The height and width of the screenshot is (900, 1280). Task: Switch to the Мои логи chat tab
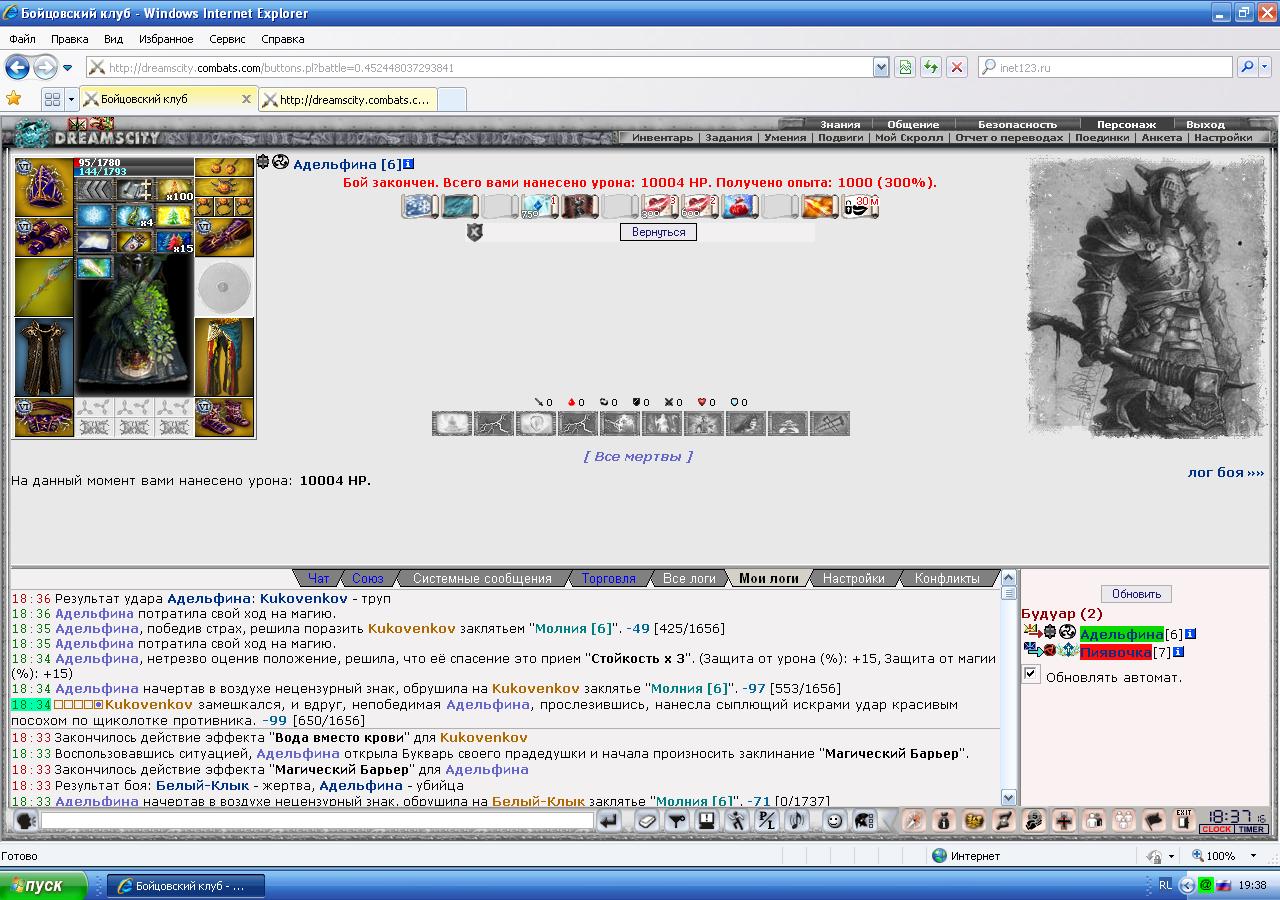click(x=769, y=578)
